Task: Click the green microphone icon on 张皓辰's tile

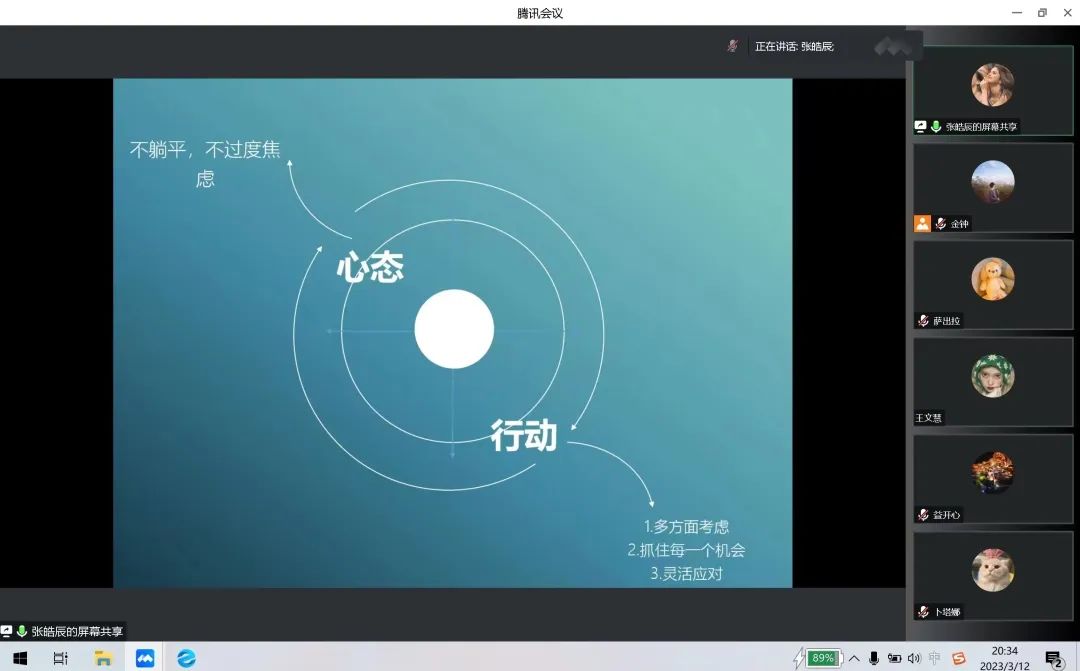Action: coord(936,127)
